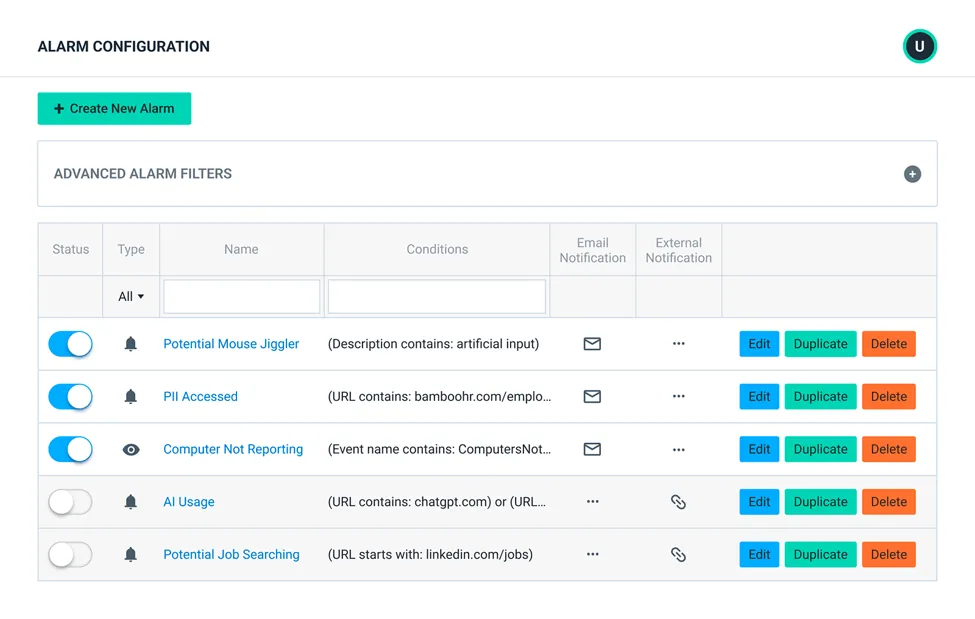
Task: Edit the AI Usage alarm
Action: pos(759,501)
